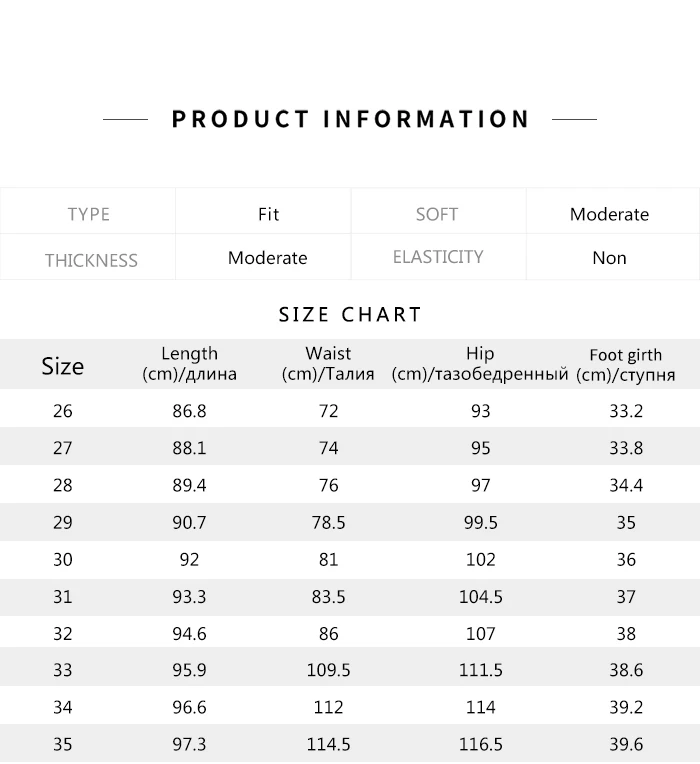Click the Length column header
The height and width of the screenshot is (764, 700).
[x=189, y=364]
